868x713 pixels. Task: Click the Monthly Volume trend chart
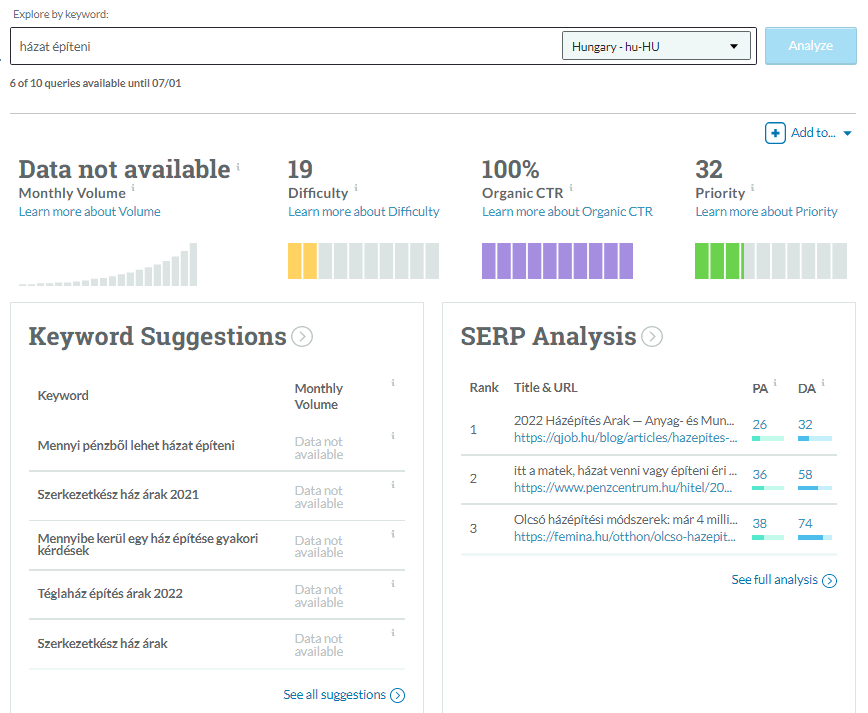108,264
